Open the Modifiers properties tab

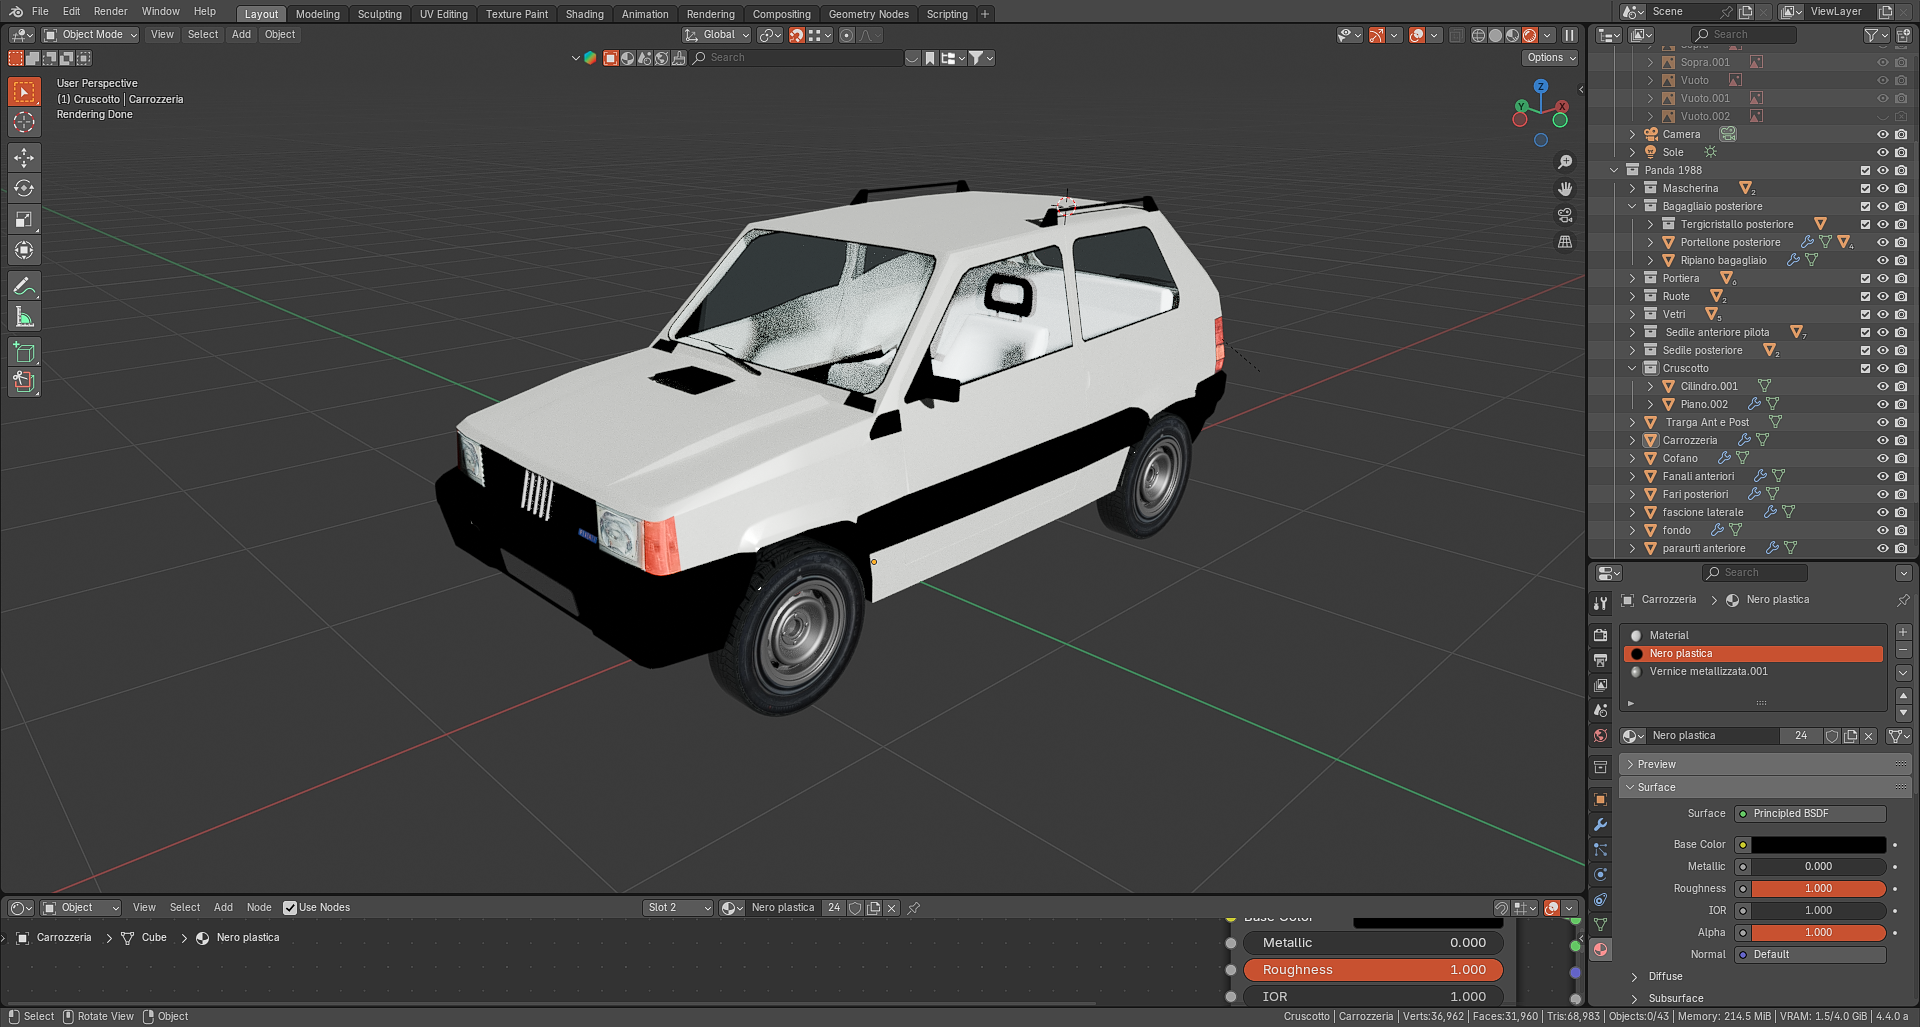pos(1601,824)
